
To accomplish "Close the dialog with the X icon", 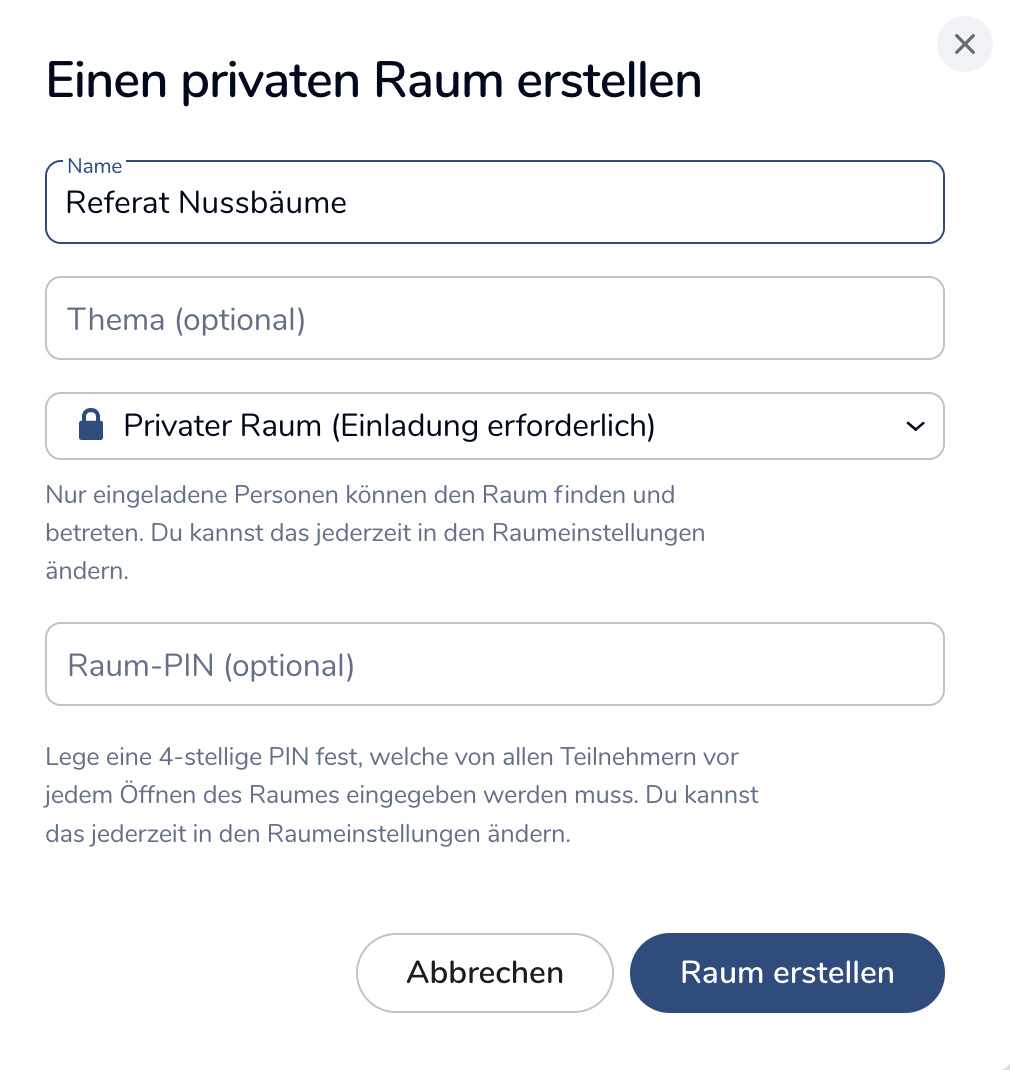I will (964, 45).
